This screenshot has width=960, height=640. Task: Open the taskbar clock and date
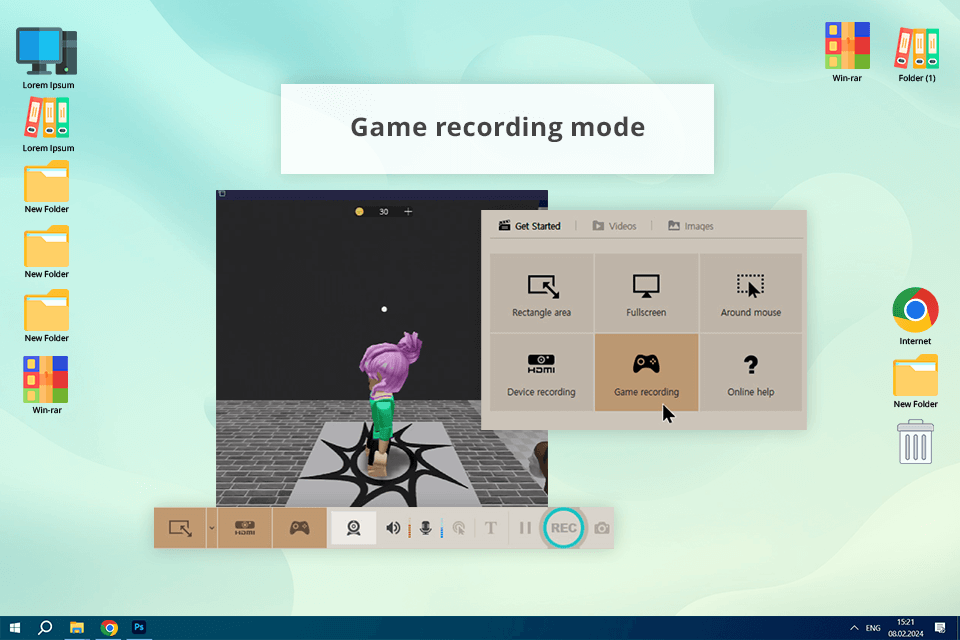(906, 628)
